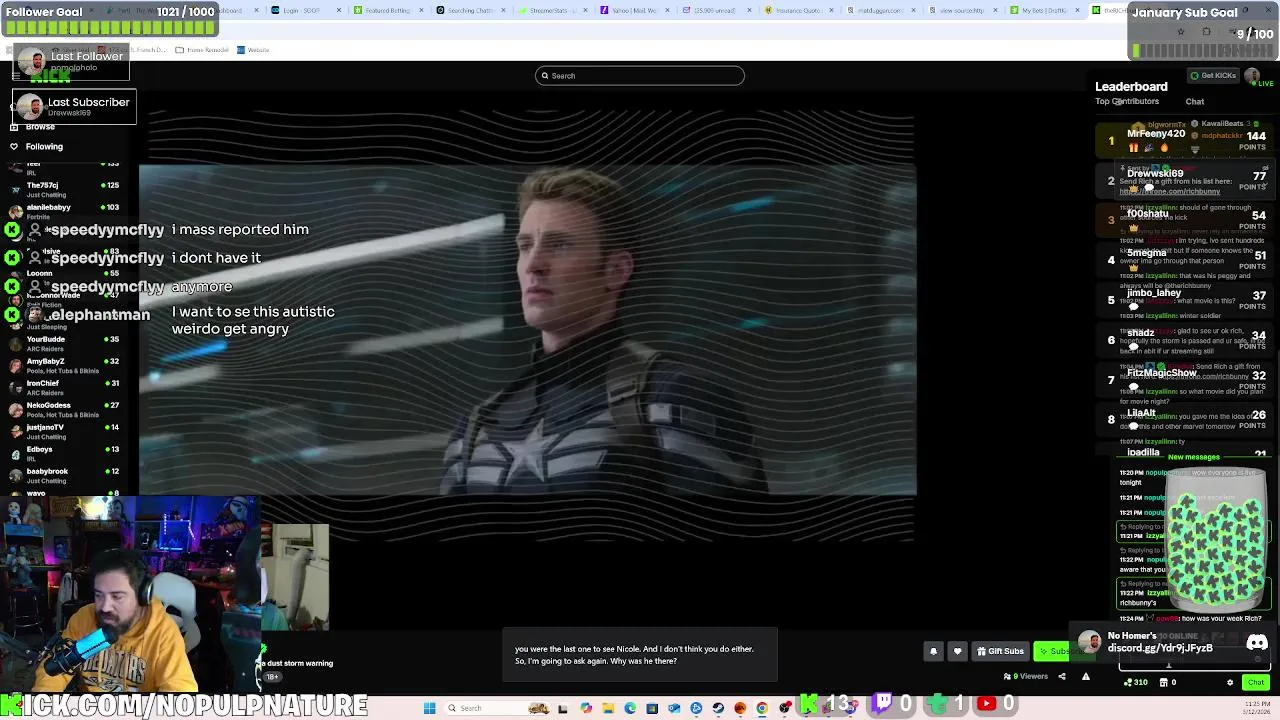Click the share stream icon
1280x720 pixels.
[1062, 676]
